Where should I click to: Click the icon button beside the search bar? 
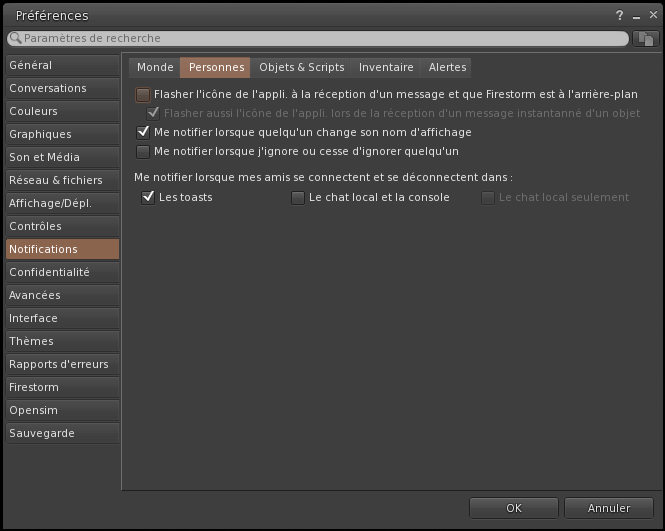(645, 38)
